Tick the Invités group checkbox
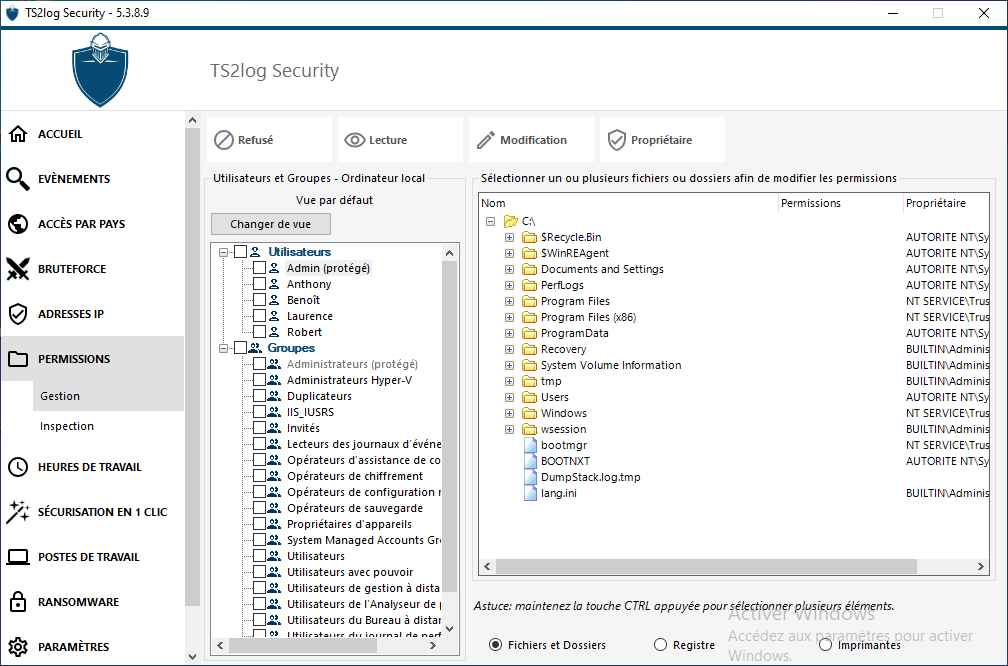The width and height of the screenshot is (1008, 666). 259,428
